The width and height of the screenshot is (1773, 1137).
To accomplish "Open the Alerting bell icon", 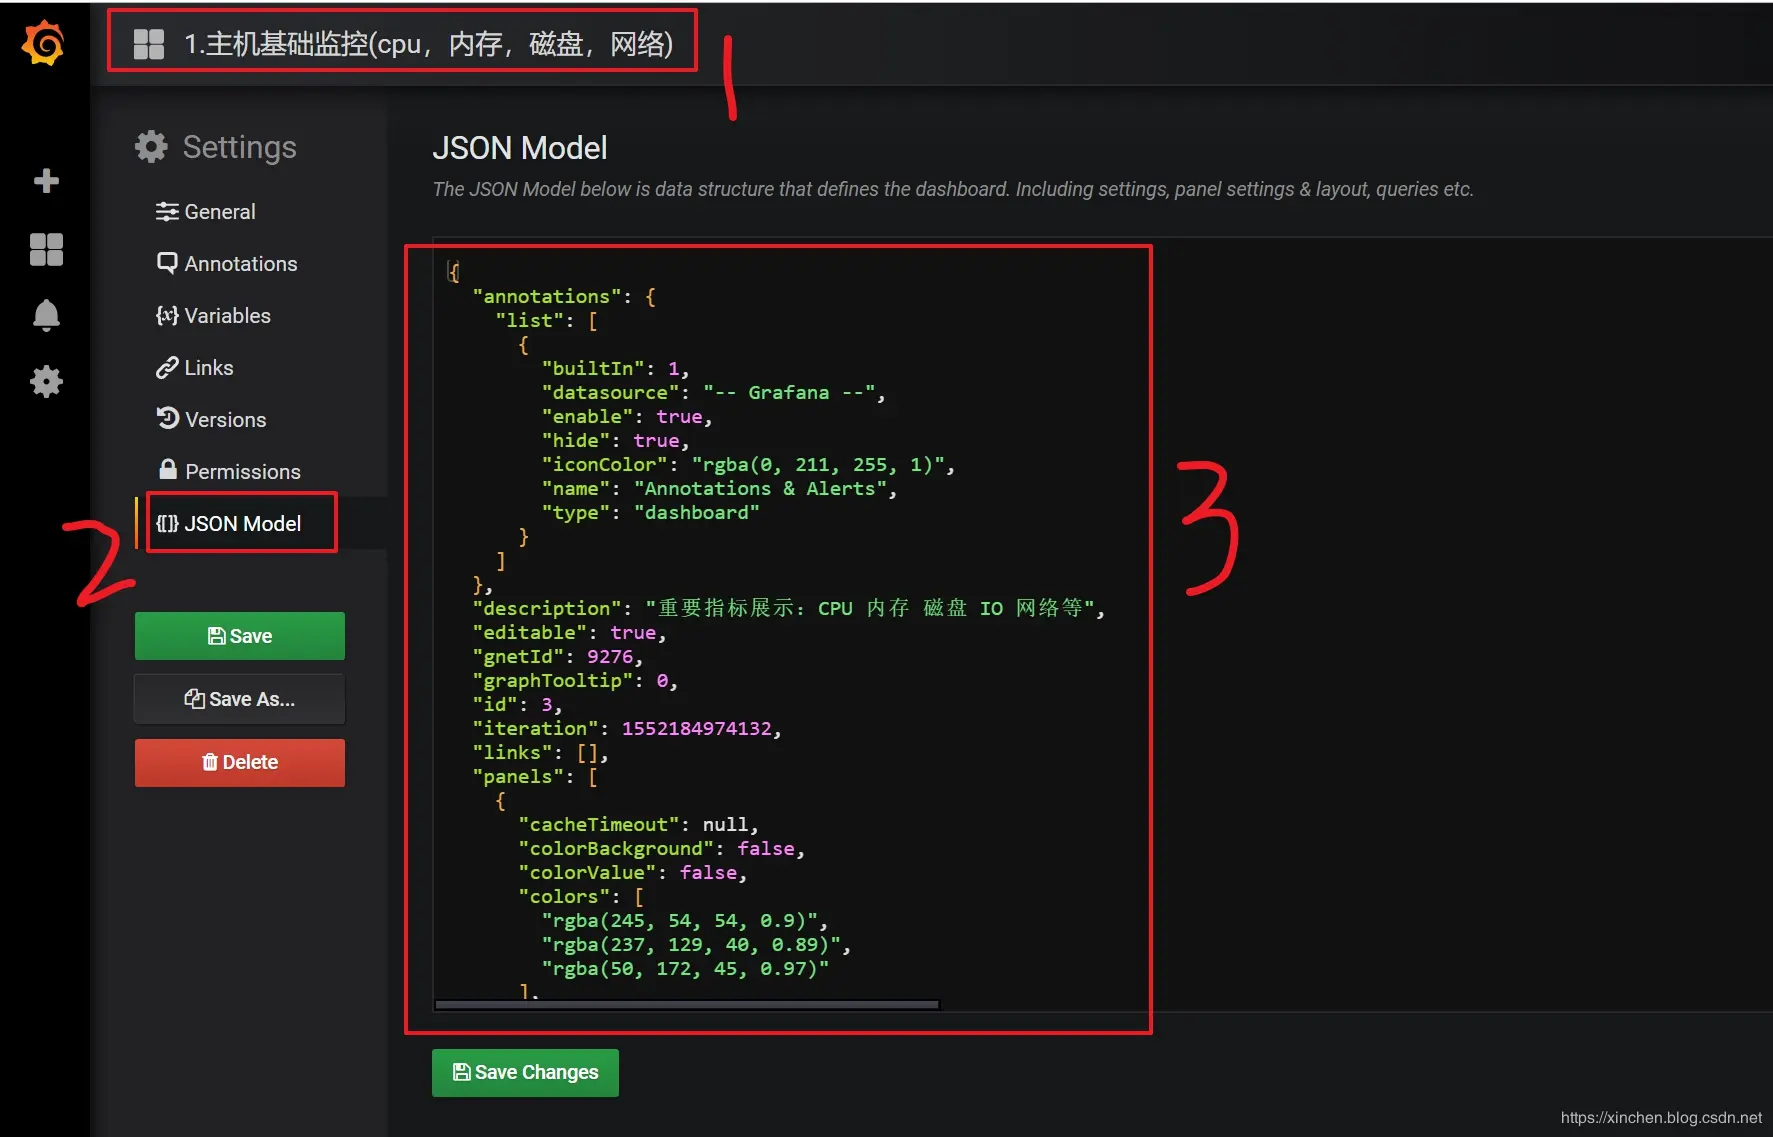I will pos(46,315).
